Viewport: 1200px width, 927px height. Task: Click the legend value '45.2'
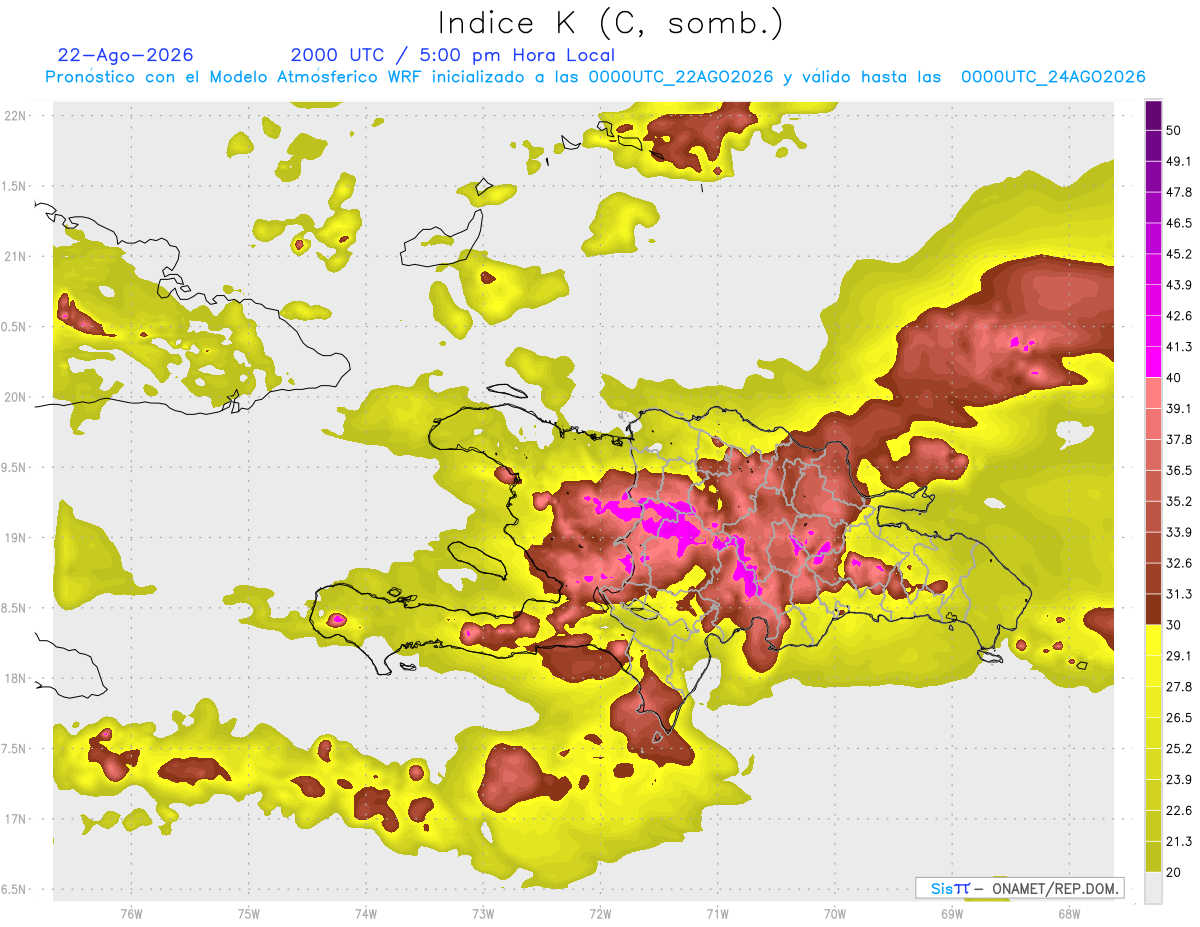[1178, 254]
